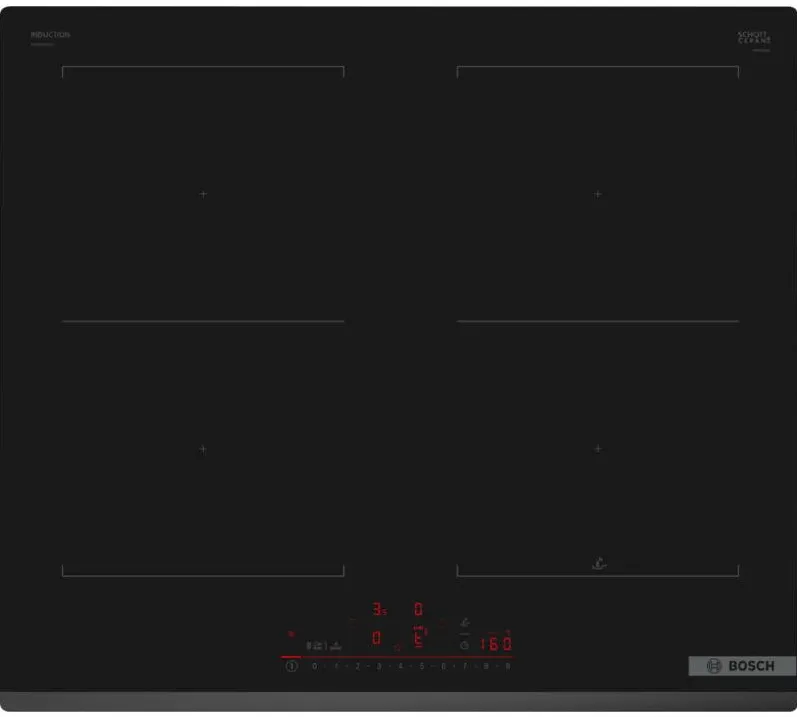Tap the center cross of the front right zone
Image resolution: width=797 pixels, height=717 pixels.
(598, 449)
